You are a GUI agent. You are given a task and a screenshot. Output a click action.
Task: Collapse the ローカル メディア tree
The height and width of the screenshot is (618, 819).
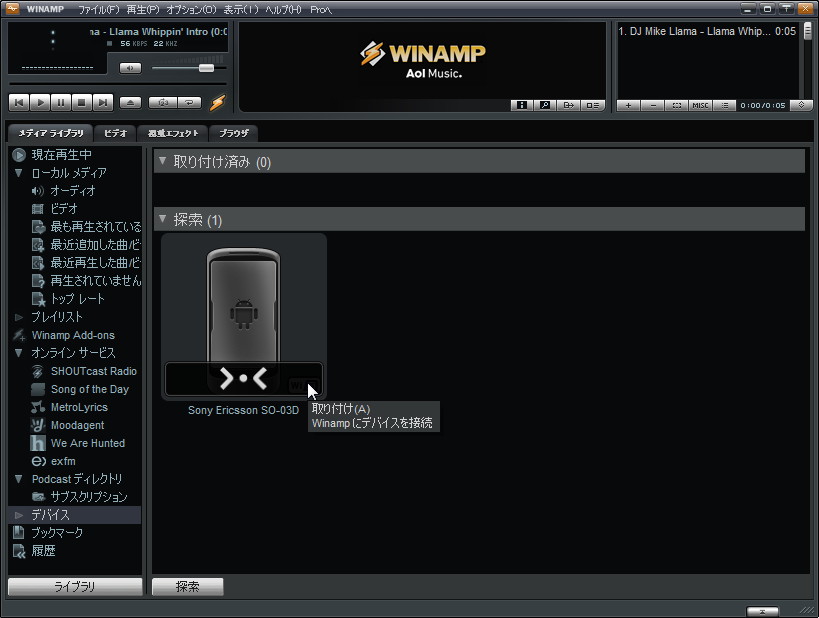[x=18, y=172]
